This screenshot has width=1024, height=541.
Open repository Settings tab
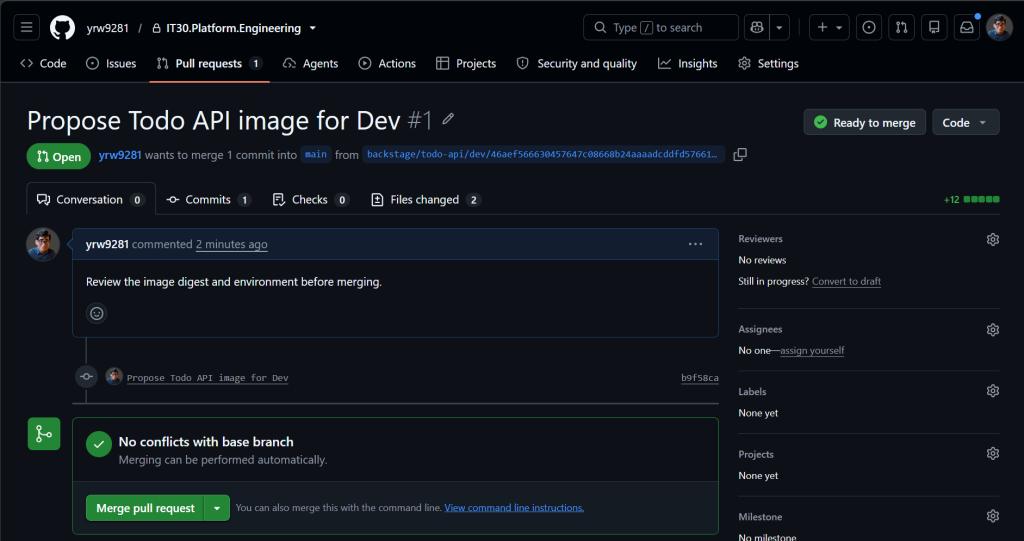pyautogui.click(x=769, y=63)
